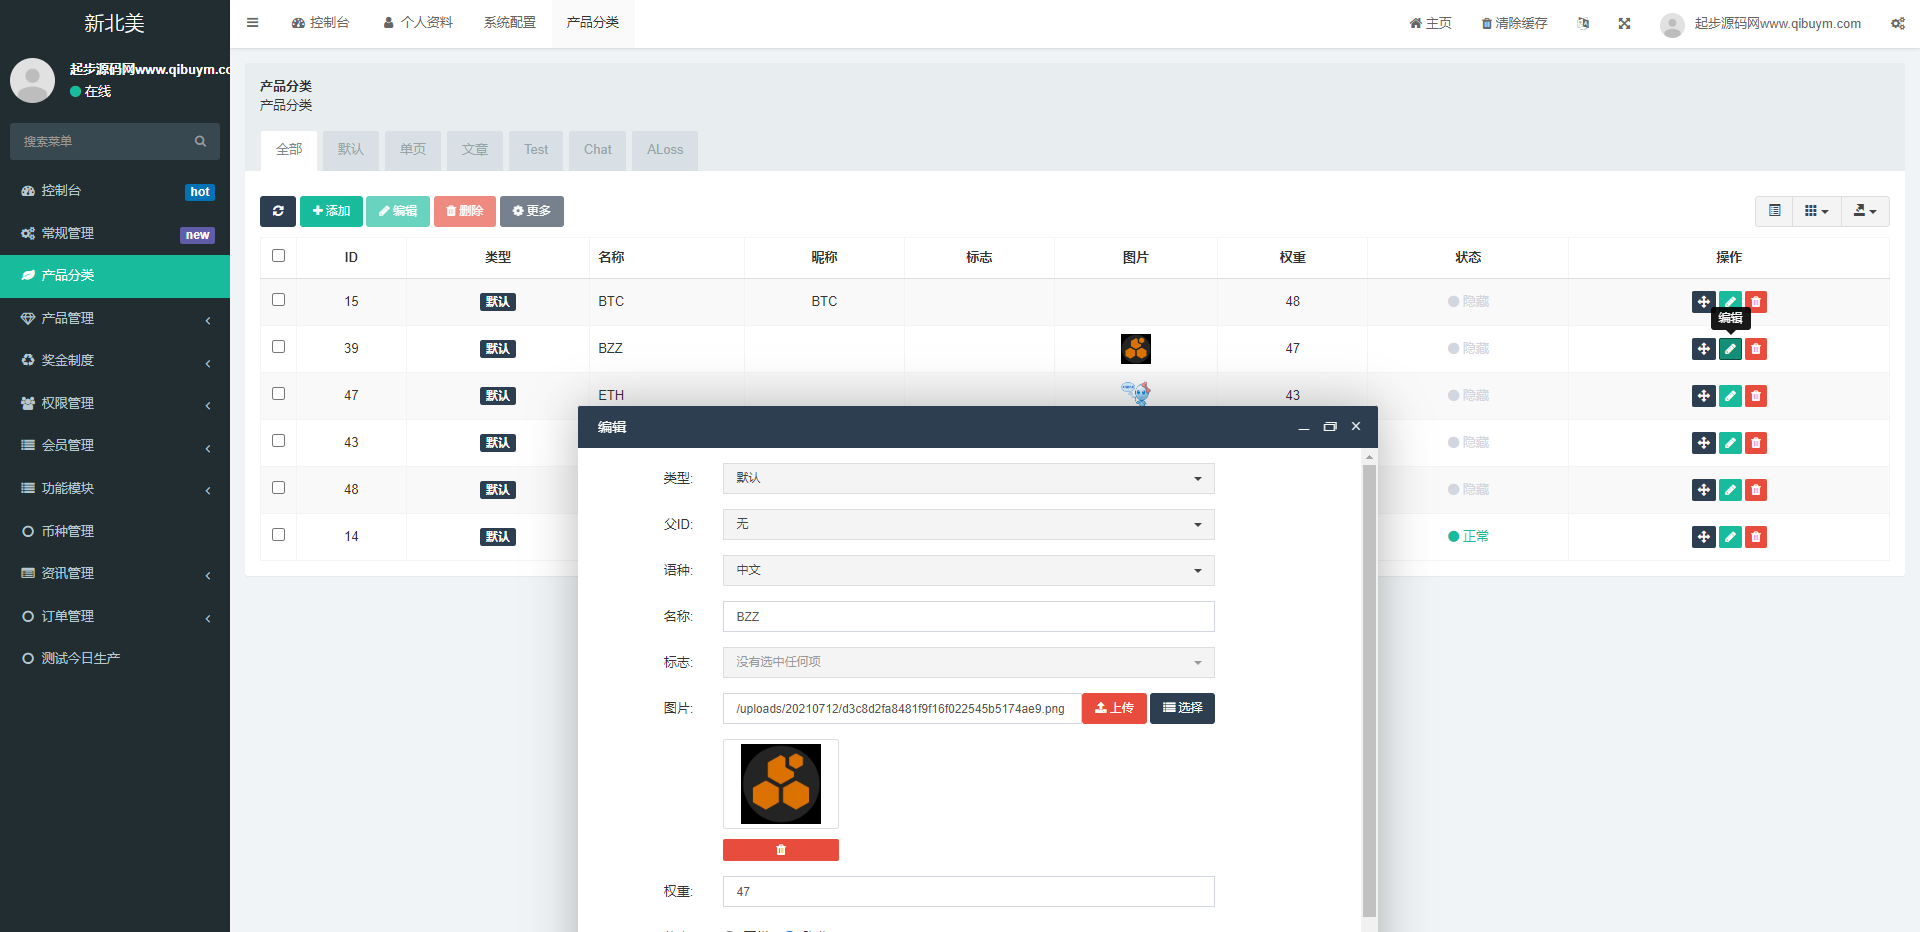Image resolution: width=1920 pixels, height=932 pixels.
Task: Open the table view toggle icon
Action: (x=1774, y=211)
